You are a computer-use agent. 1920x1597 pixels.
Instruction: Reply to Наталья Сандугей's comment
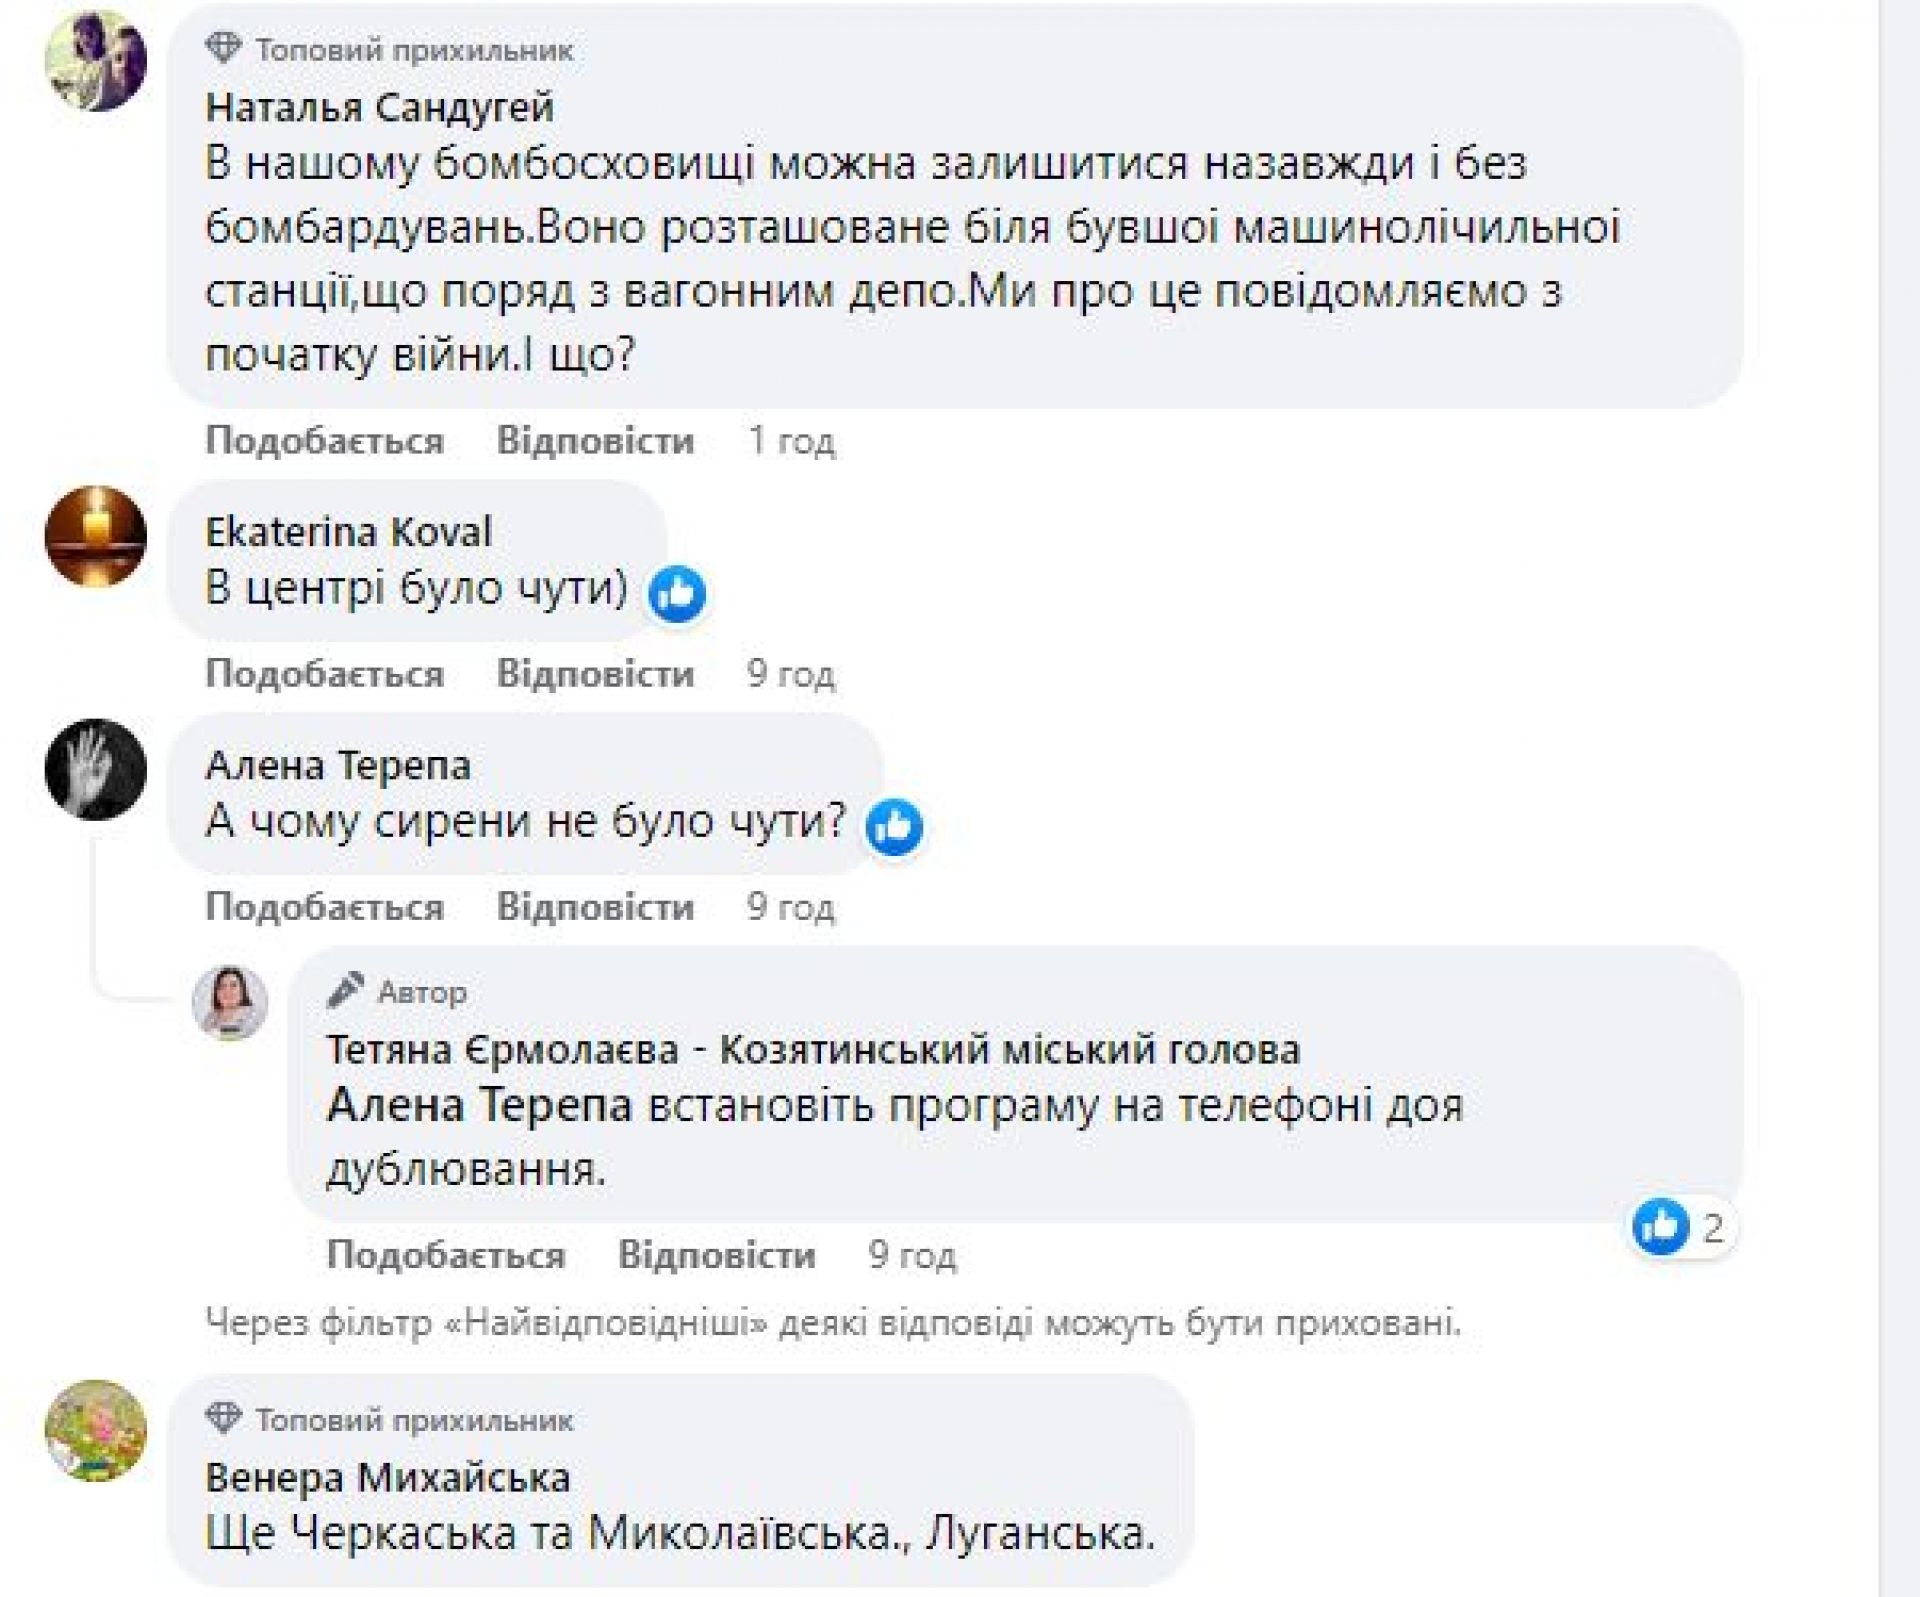[595, 441]
